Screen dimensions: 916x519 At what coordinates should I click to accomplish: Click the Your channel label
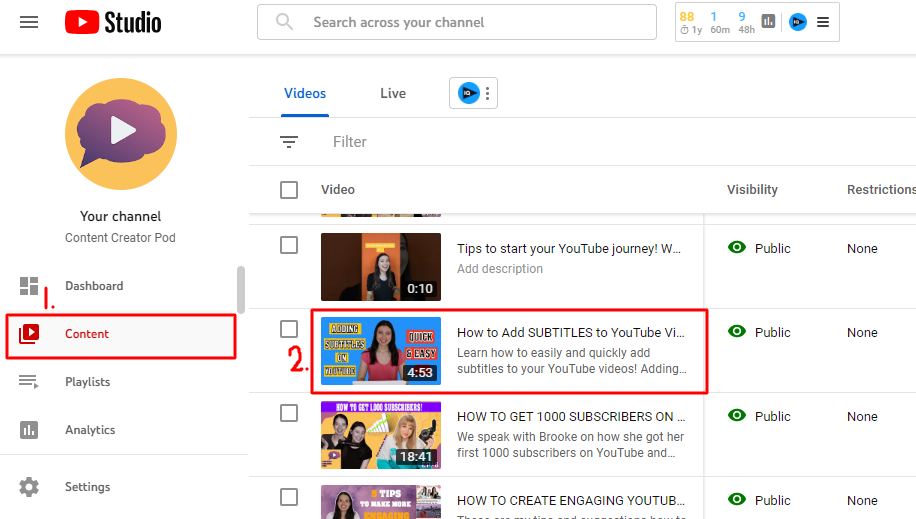point(120,216)
